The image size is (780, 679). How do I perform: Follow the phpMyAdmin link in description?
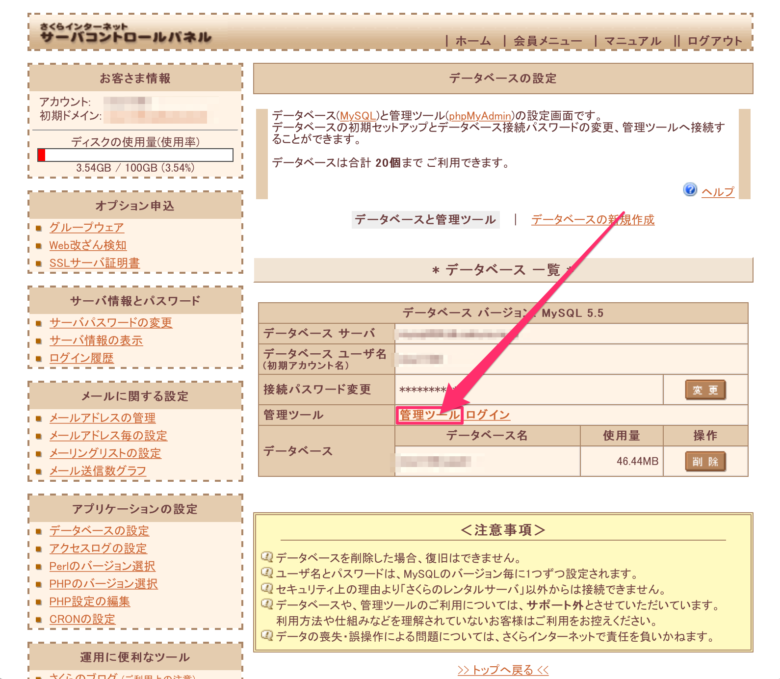[x=480, y=116]
